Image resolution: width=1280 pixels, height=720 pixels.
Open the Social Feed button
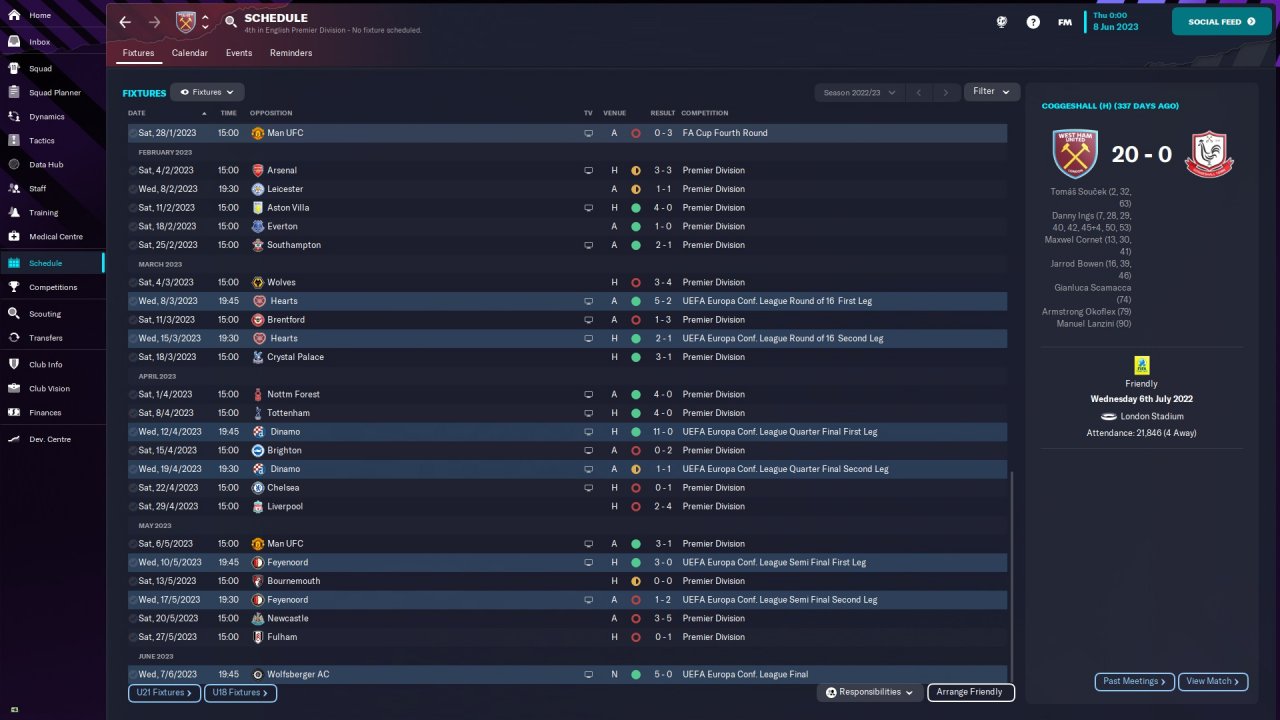tap(1221, 22)
